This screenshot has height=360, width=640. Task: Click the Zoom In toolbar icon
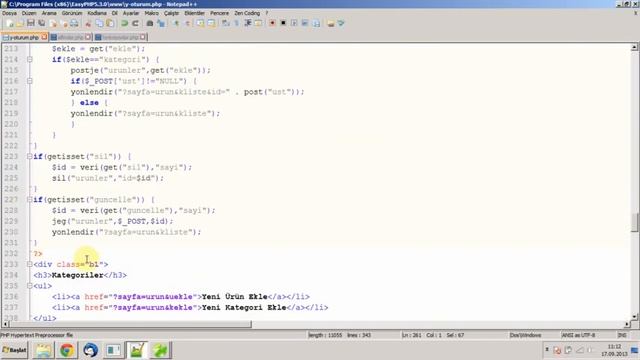[176, 23]
